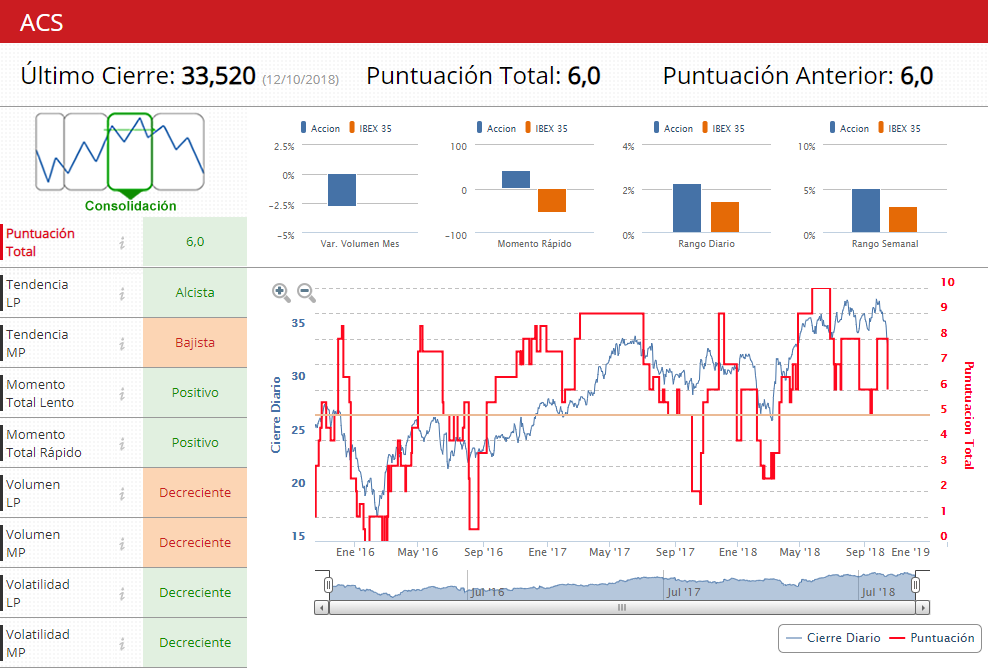Click the Bajista value for Tendencia MP
This screenshot has width=989, height=668.
tap(195, 343)
